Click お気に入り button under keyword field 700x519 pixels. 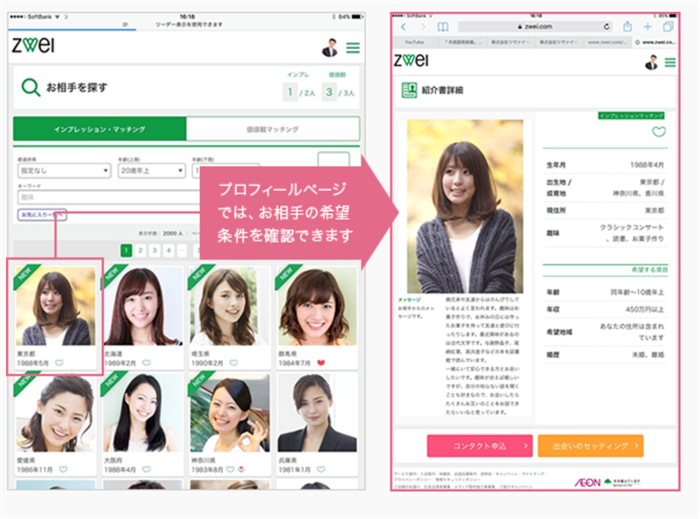(42, 215)
